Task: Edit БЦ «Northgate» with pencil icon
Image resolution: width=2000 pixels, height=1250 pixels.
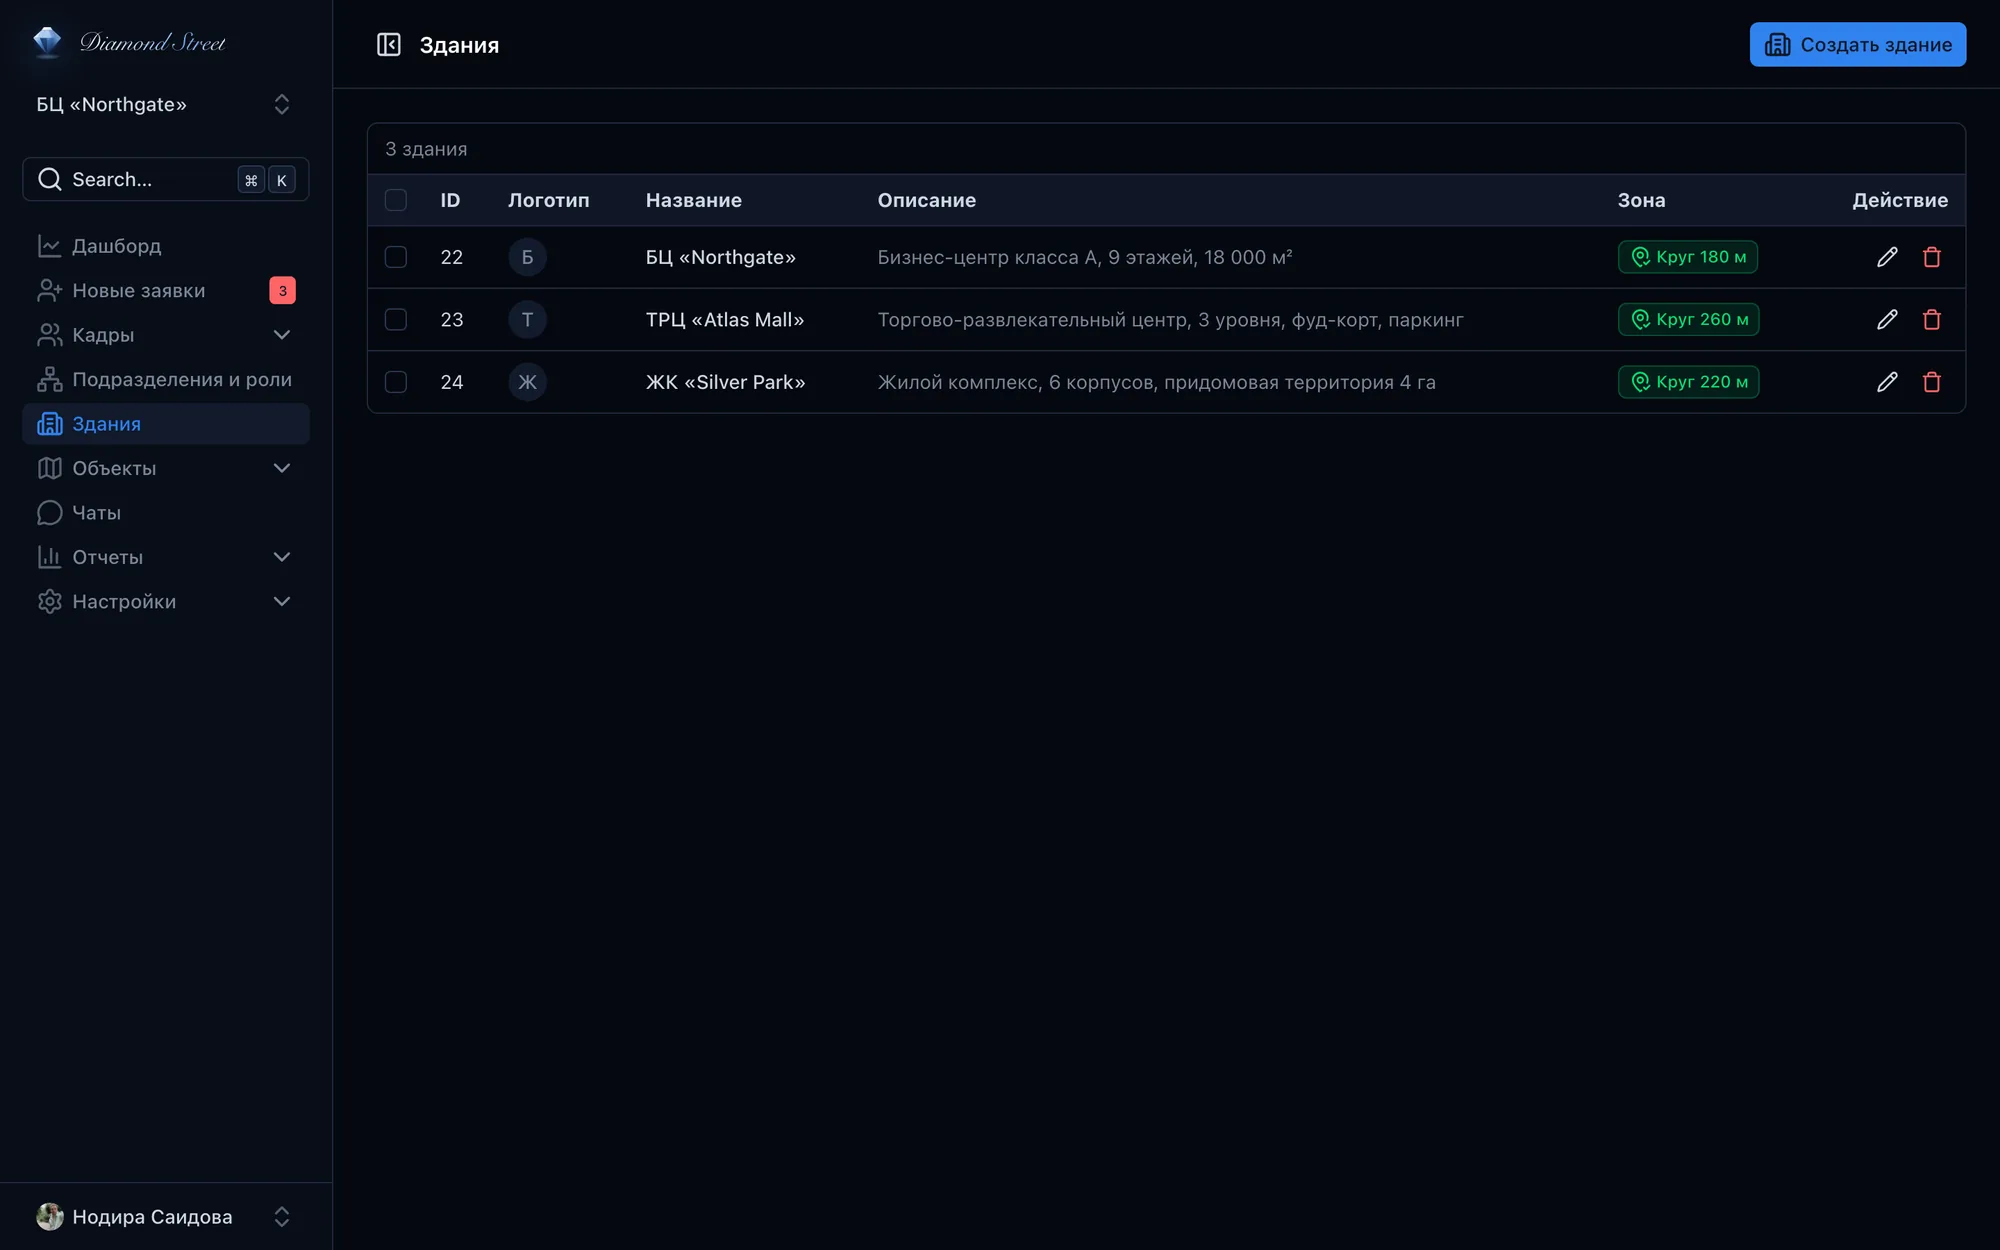Action: pos(1887,257)
